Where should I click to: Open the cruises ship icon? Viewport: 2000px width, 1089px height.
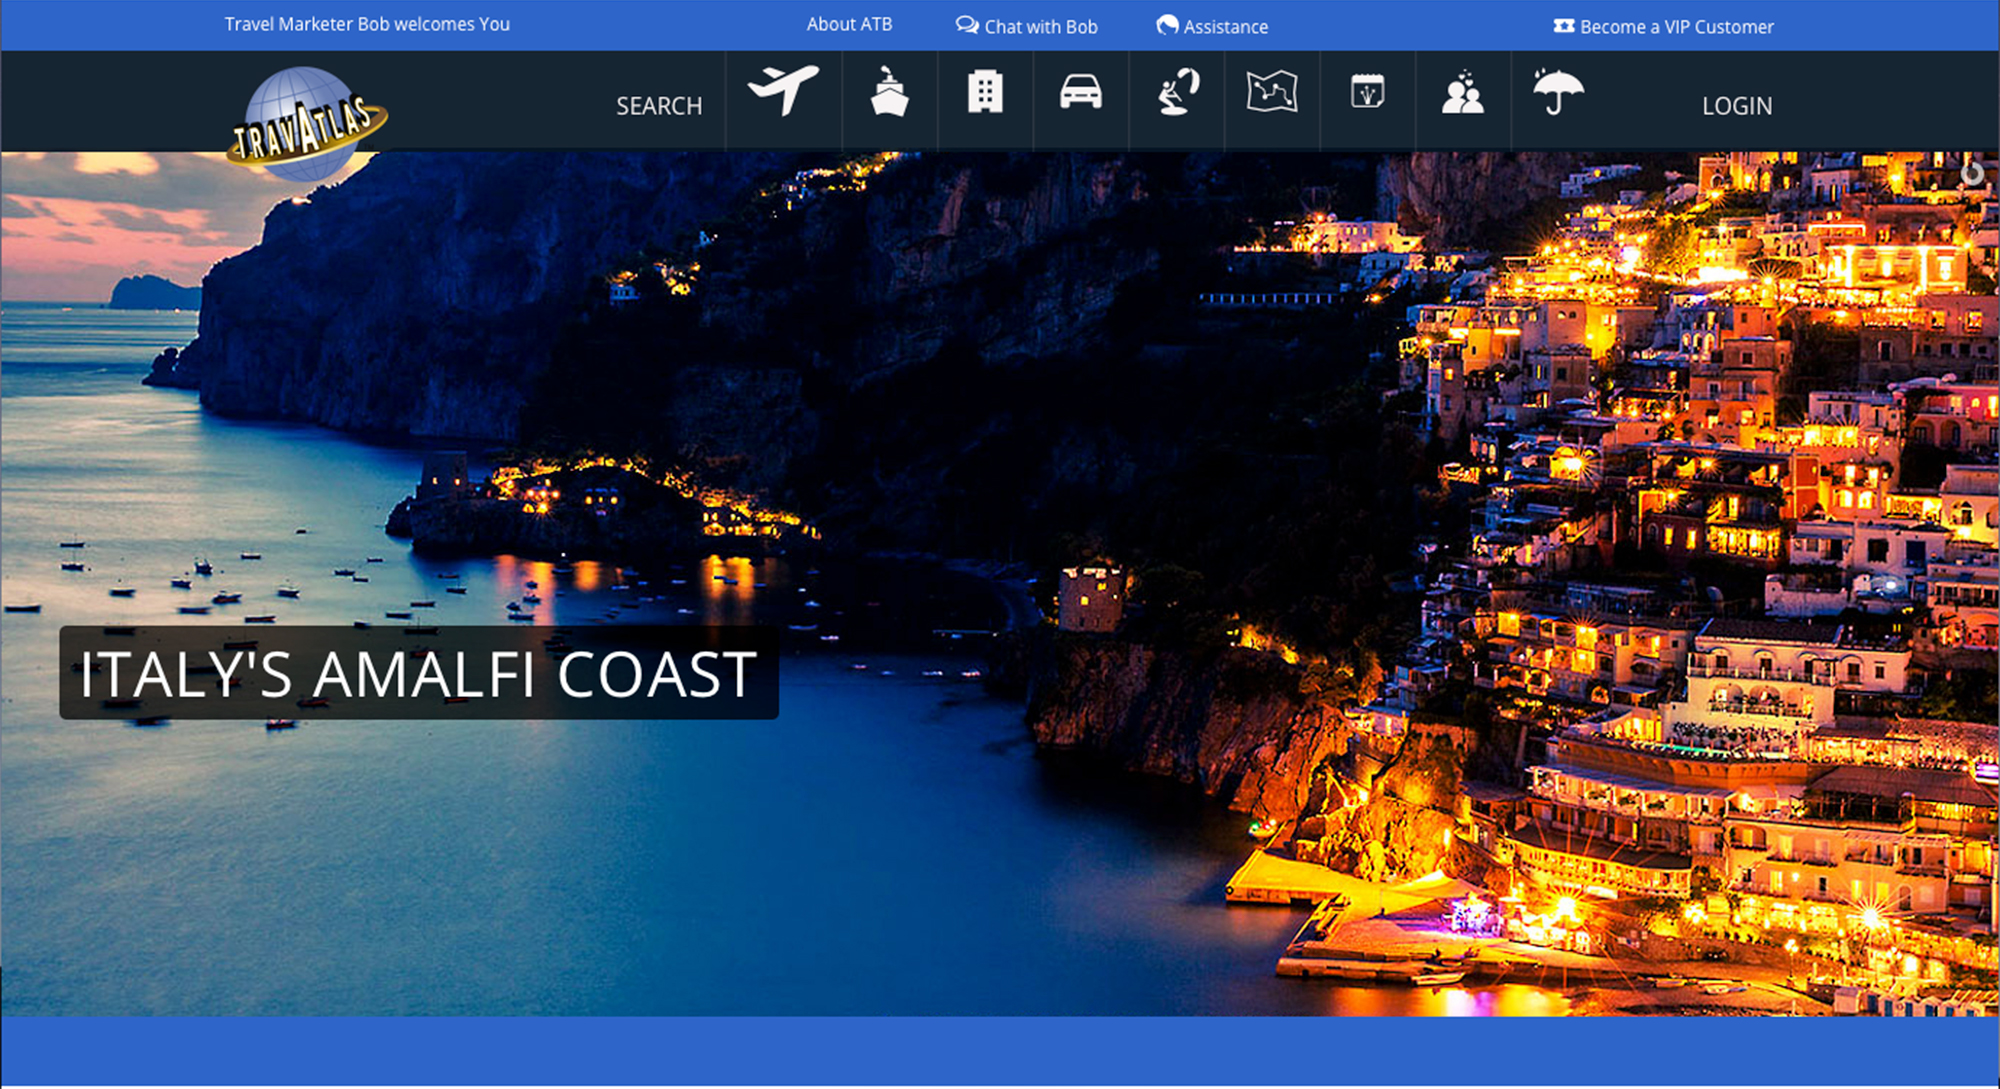889,91
